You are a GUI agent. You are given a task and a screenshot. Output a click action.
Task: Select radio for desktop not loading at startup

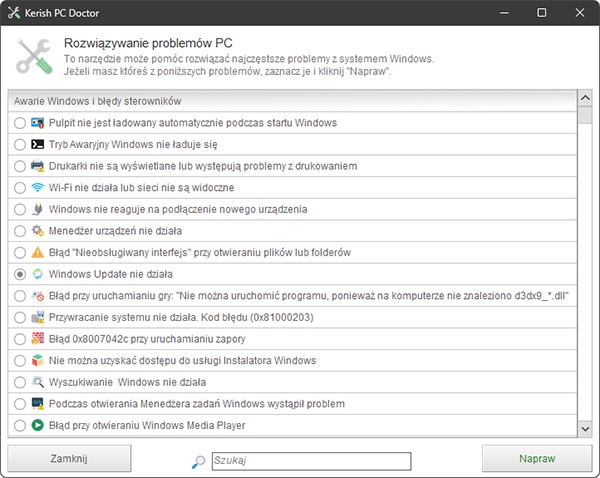pyautogui.click(x=20, y=123)
